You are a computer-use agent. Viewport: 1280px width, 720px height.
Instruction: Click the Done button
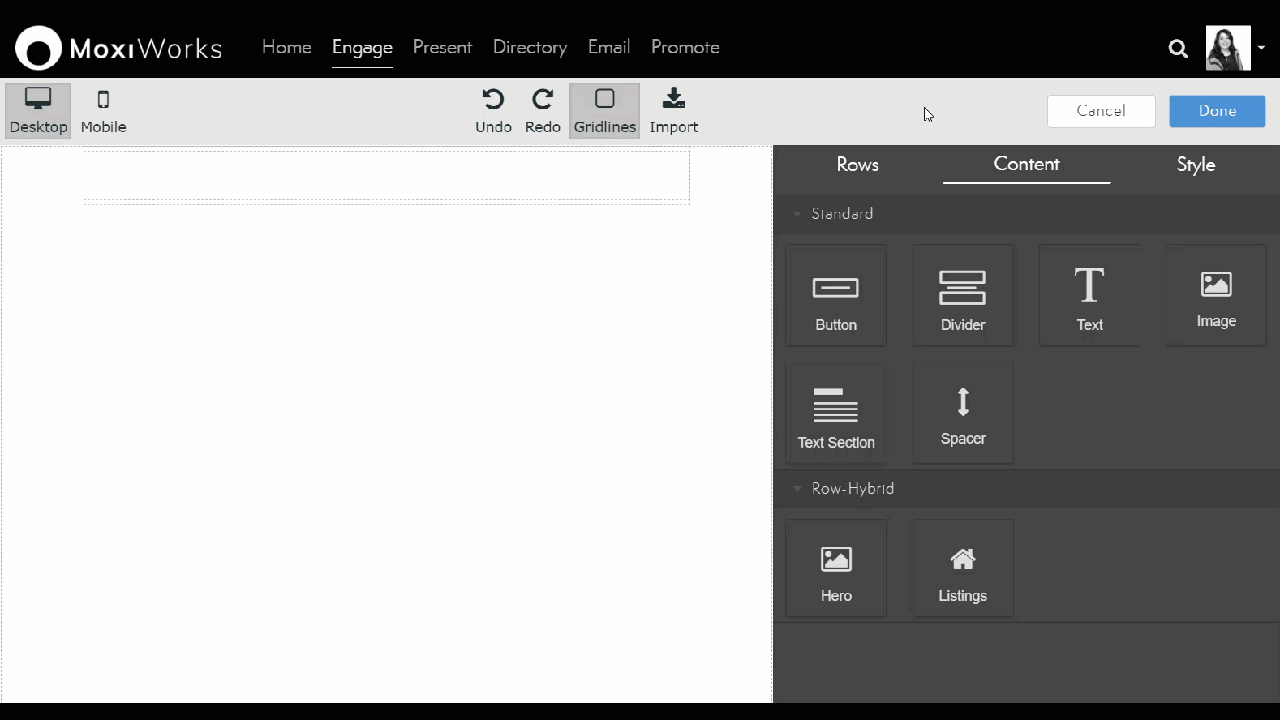(1217, 111)
